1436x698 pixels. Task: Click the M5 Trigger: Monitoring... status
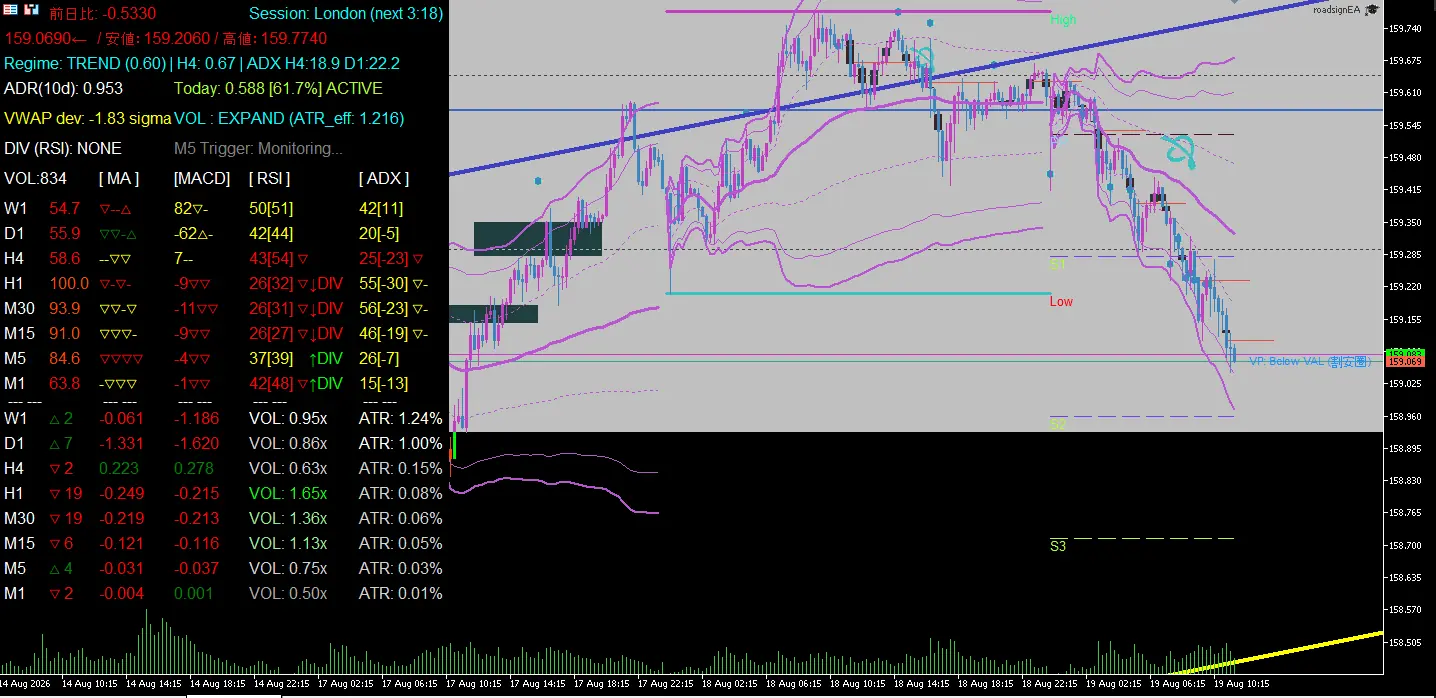pos(258,148)
